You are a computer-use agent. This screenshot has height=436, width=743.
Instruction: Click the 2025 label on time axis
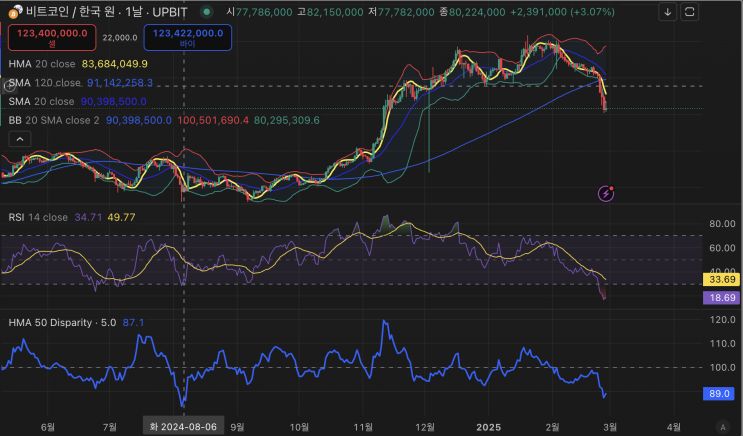coord(489,427)
